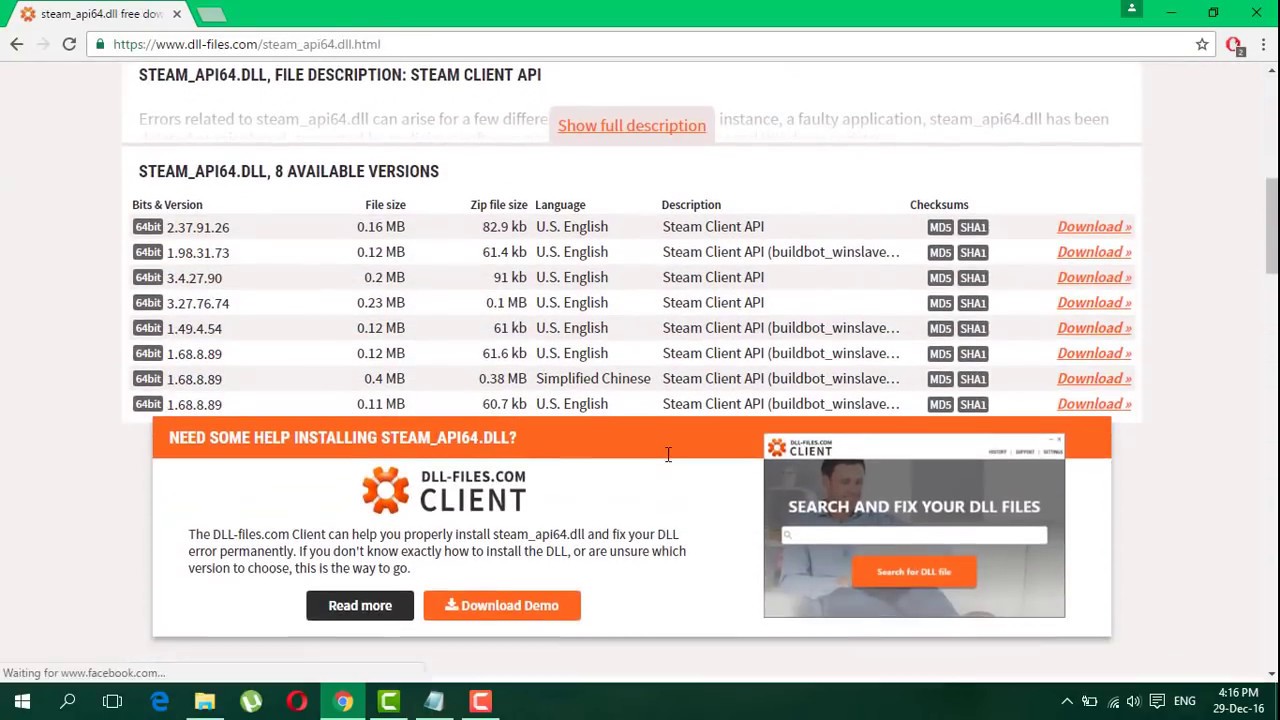
Task: Download version 3.4.27.90
Action: tap(1094, 277)
